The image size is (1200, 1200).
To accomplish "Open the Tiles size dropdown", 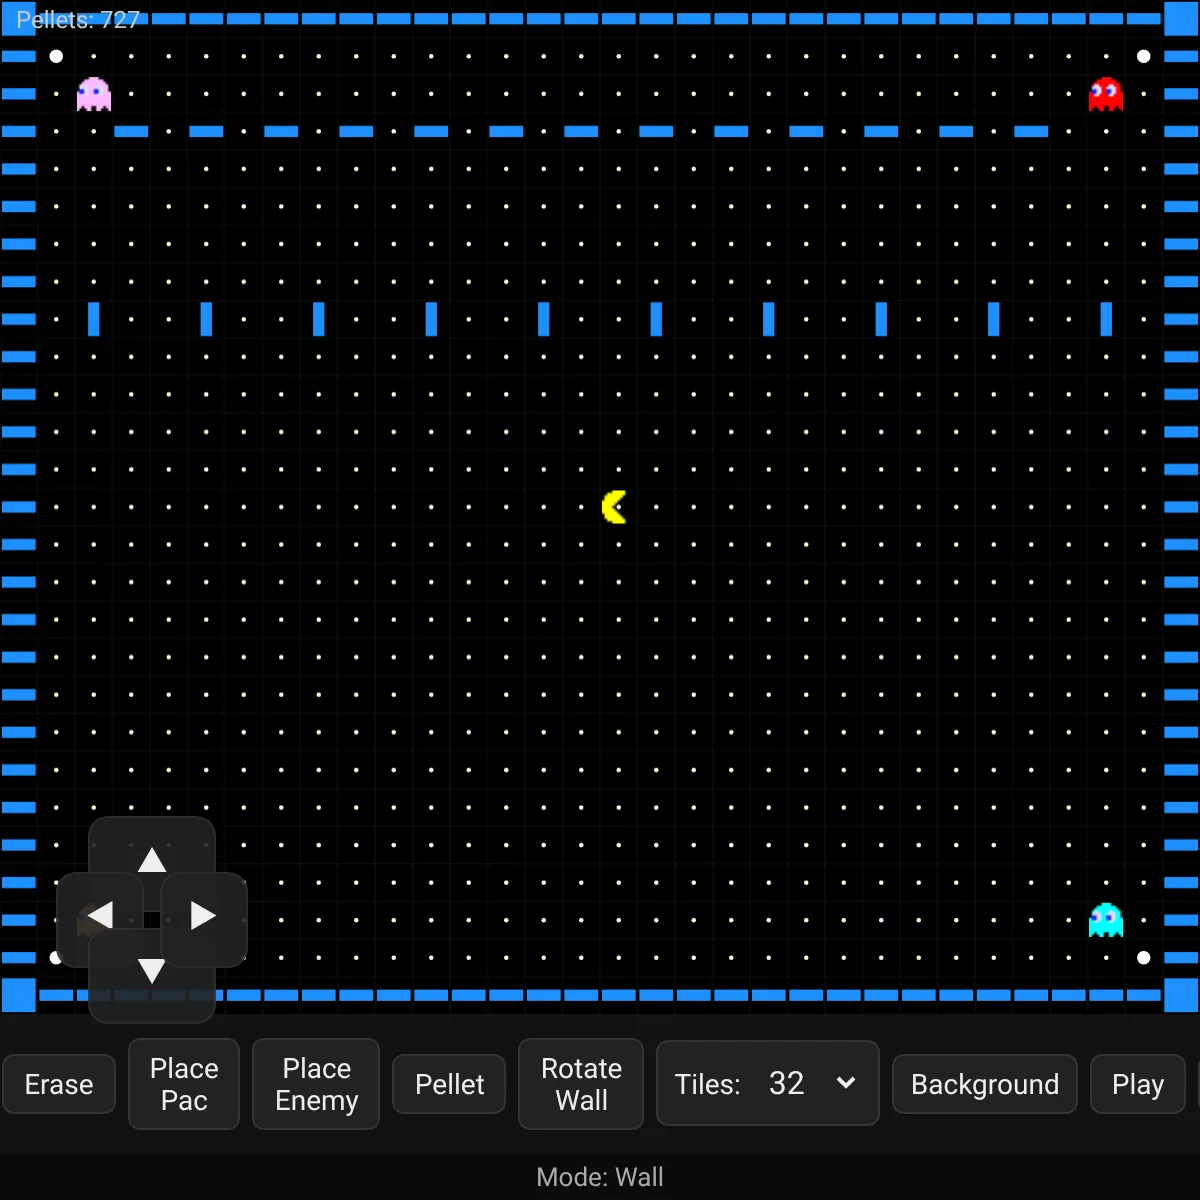I will click(x=768, y=1083).
